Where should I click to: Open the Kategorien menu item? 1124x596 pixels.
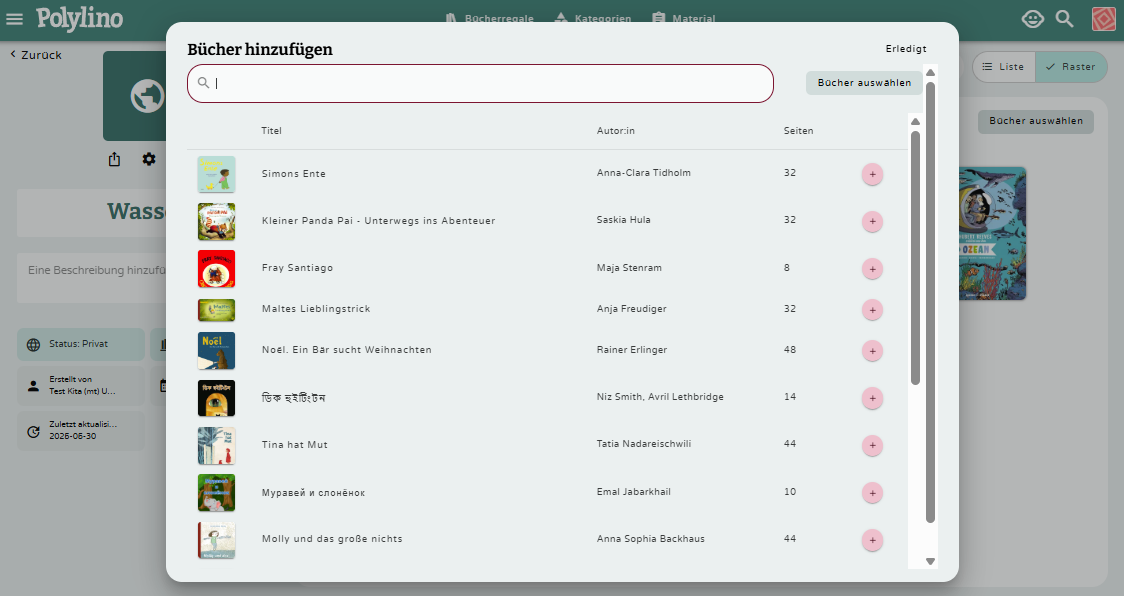pyautogui.click(x=592, y=19)
